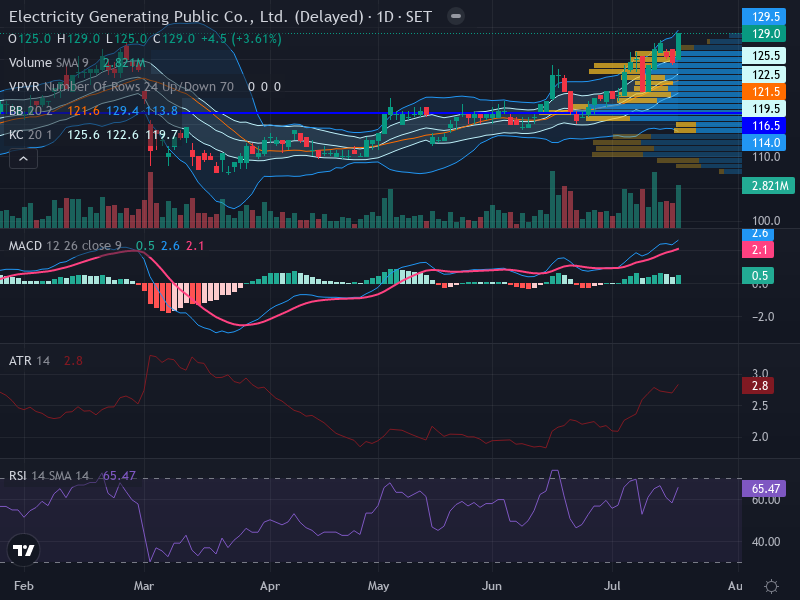Click the Mar date on time axis
The image size is (800, 600).
coord(144,586)
